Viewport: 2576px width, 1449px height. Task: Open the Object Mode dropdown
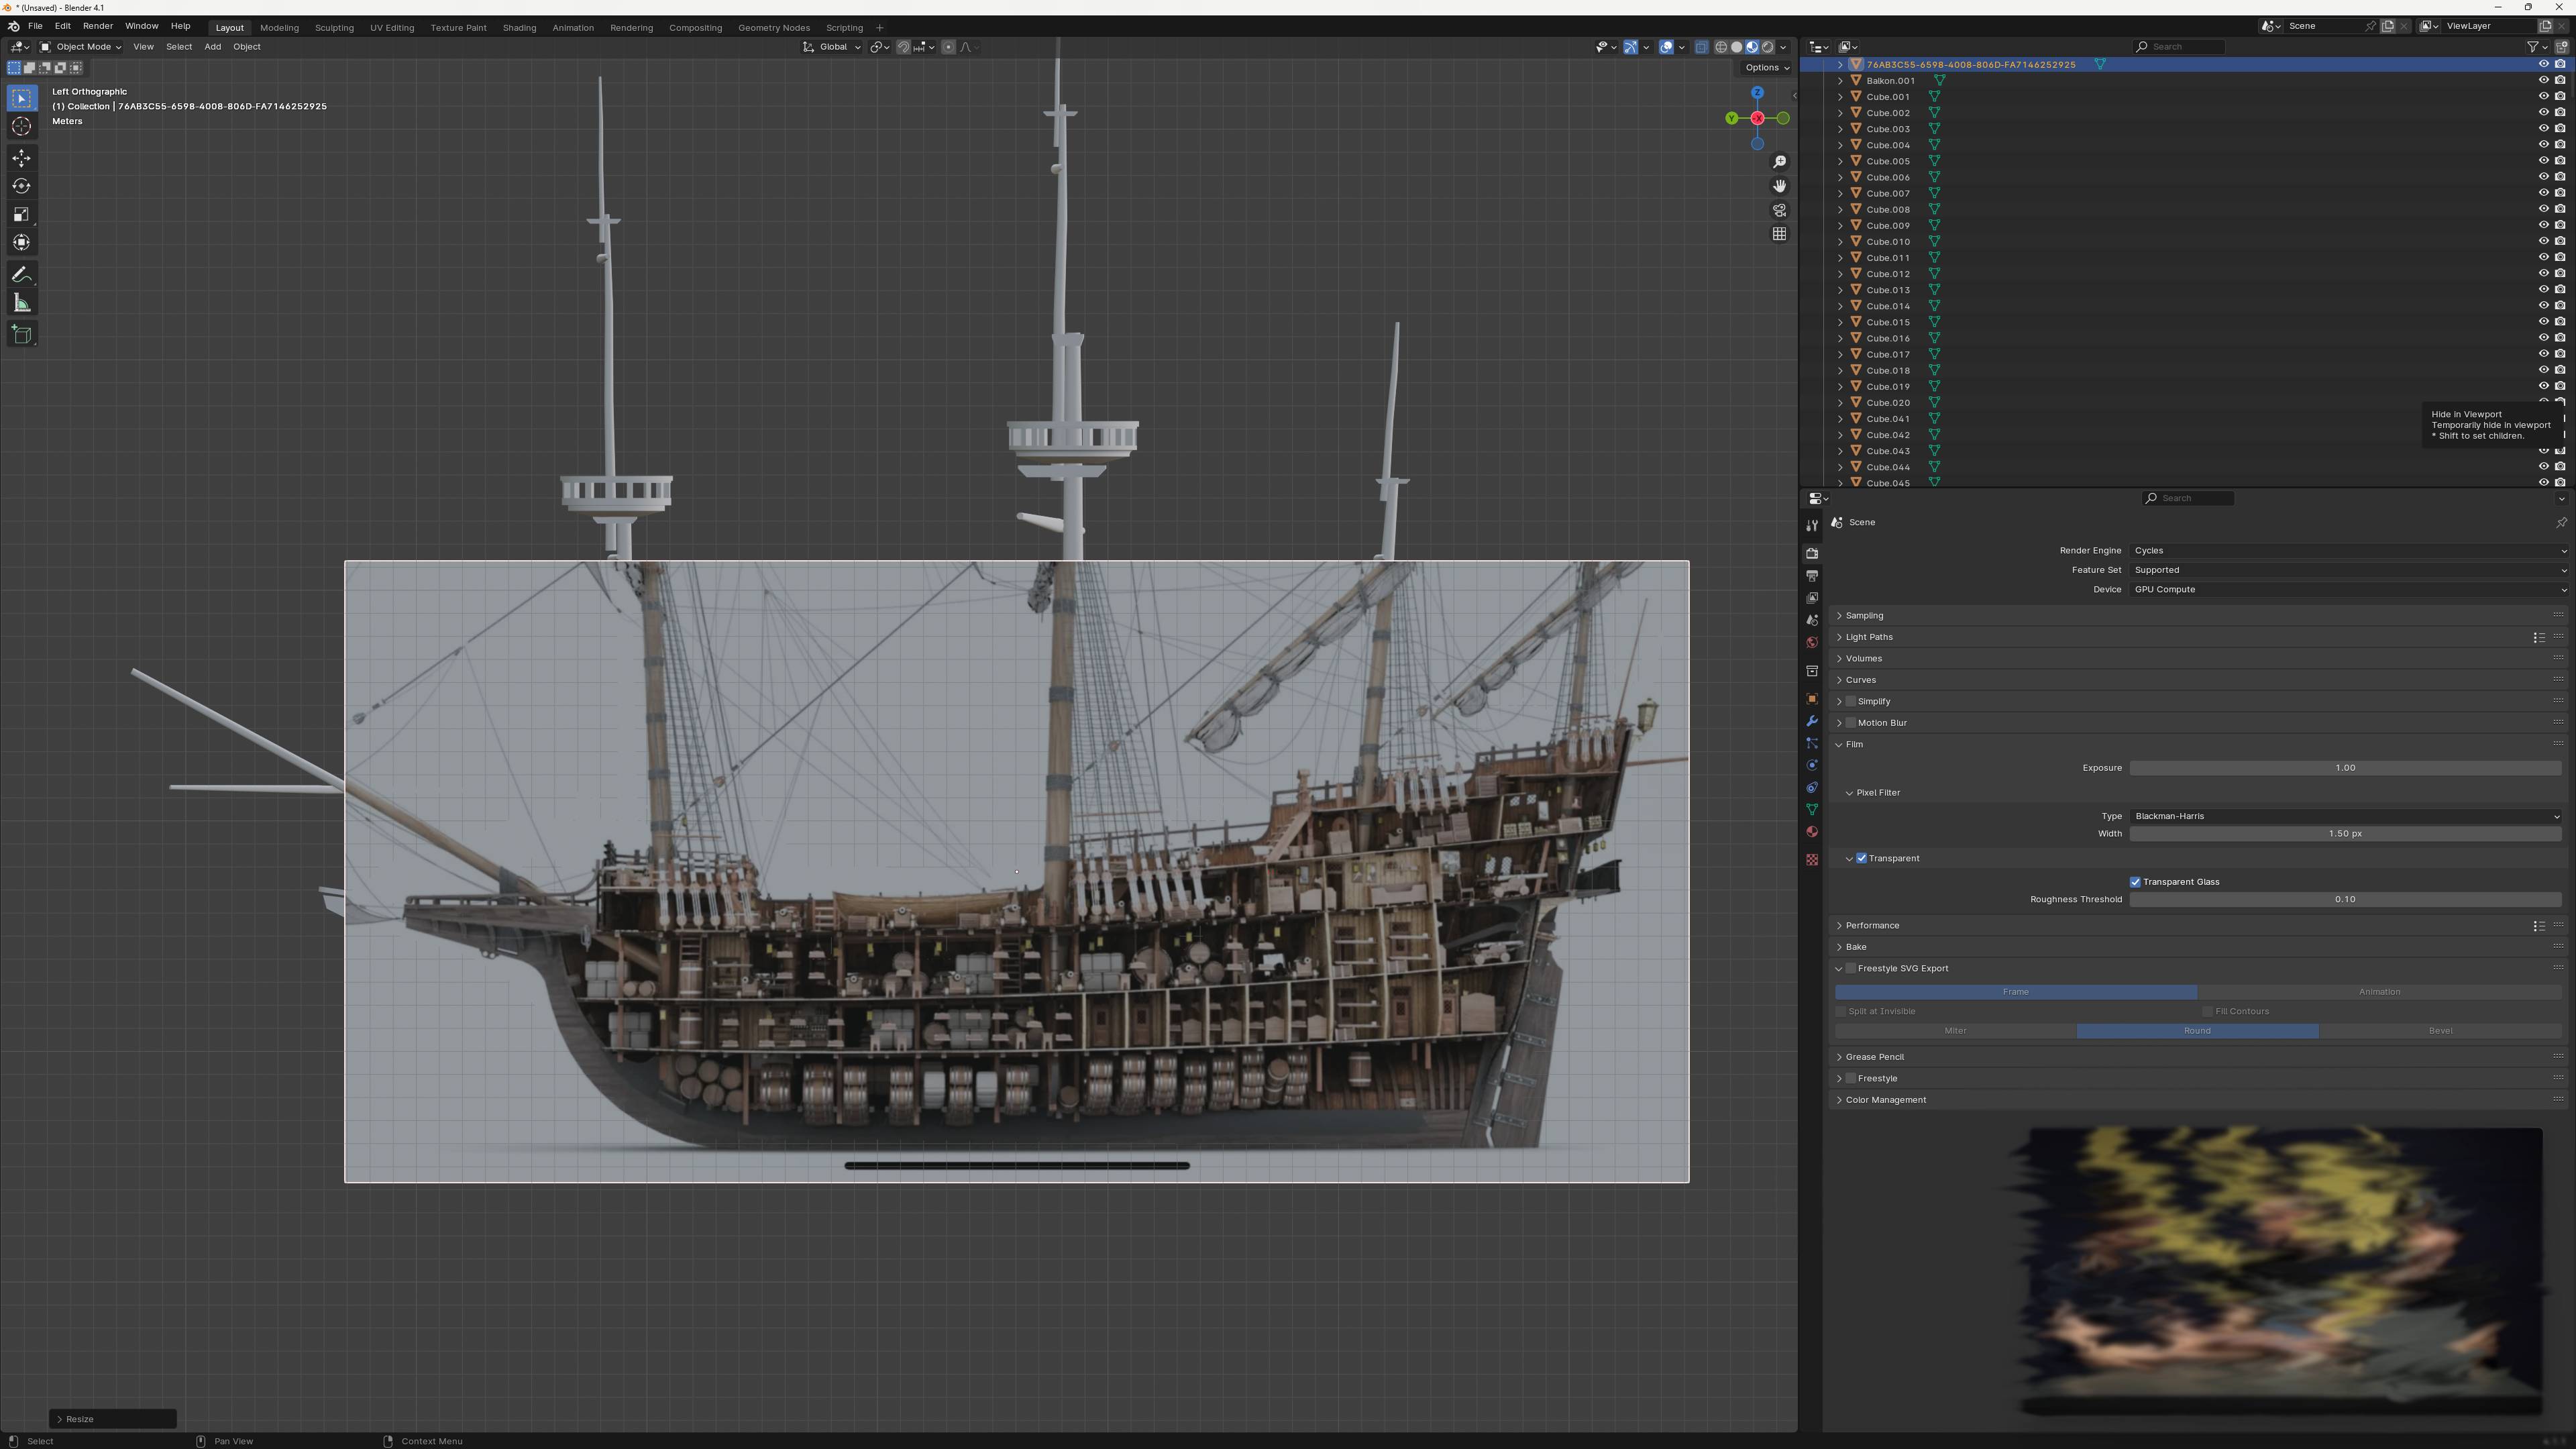click(x=81, y=47)
